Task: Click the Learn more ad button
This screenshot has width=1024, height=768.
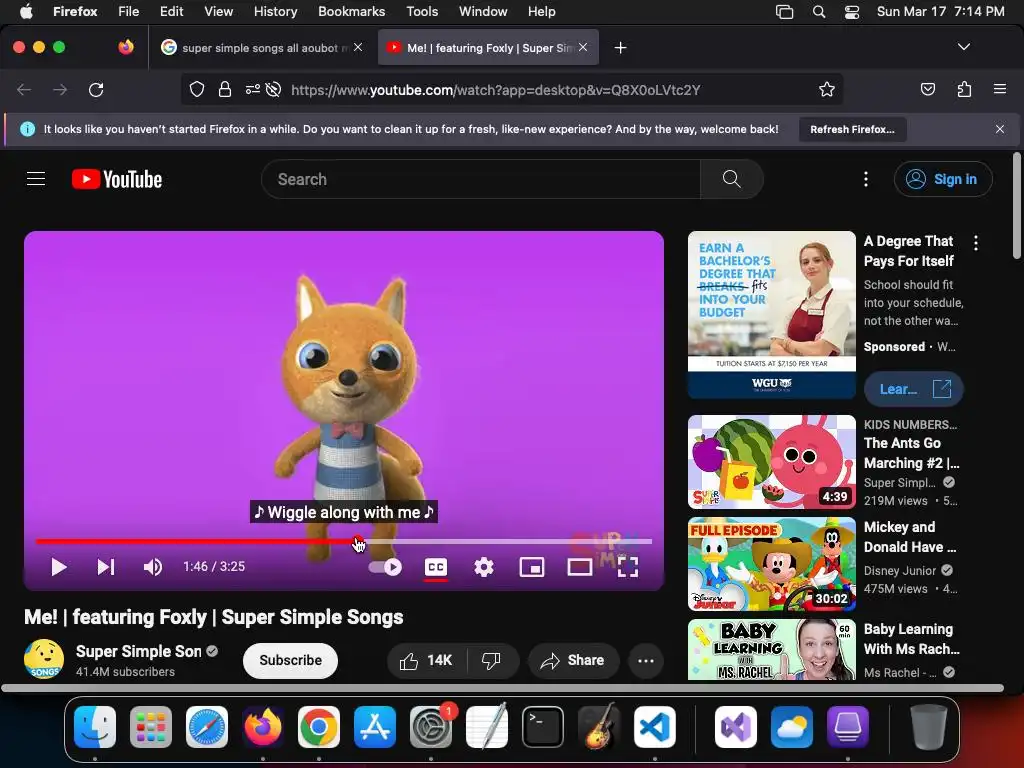Action: pos(914,389)
